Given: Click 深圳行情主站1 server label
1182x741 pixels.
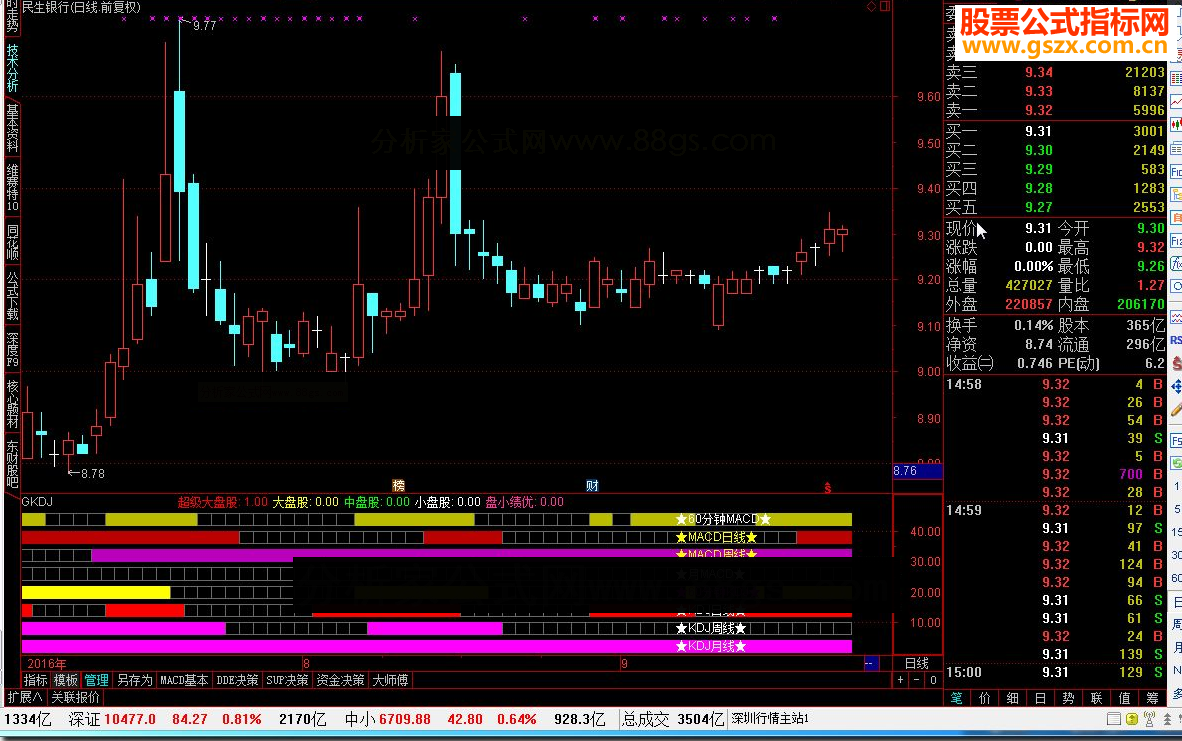Looking at the screenshot, I should click(x=770, y=719).
